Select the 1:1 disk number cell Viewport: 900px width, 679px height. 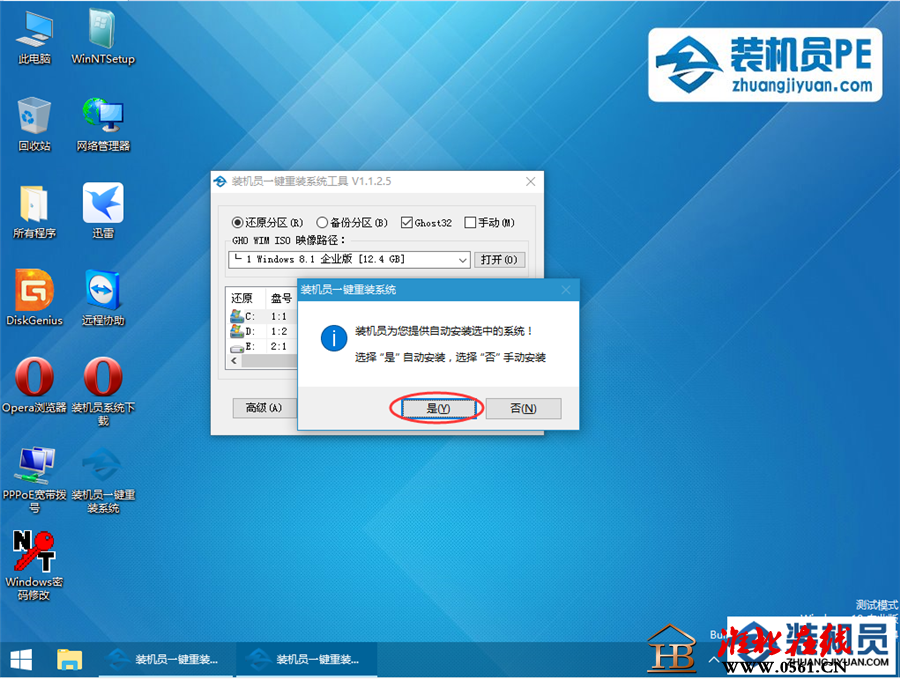coord(279,316)
